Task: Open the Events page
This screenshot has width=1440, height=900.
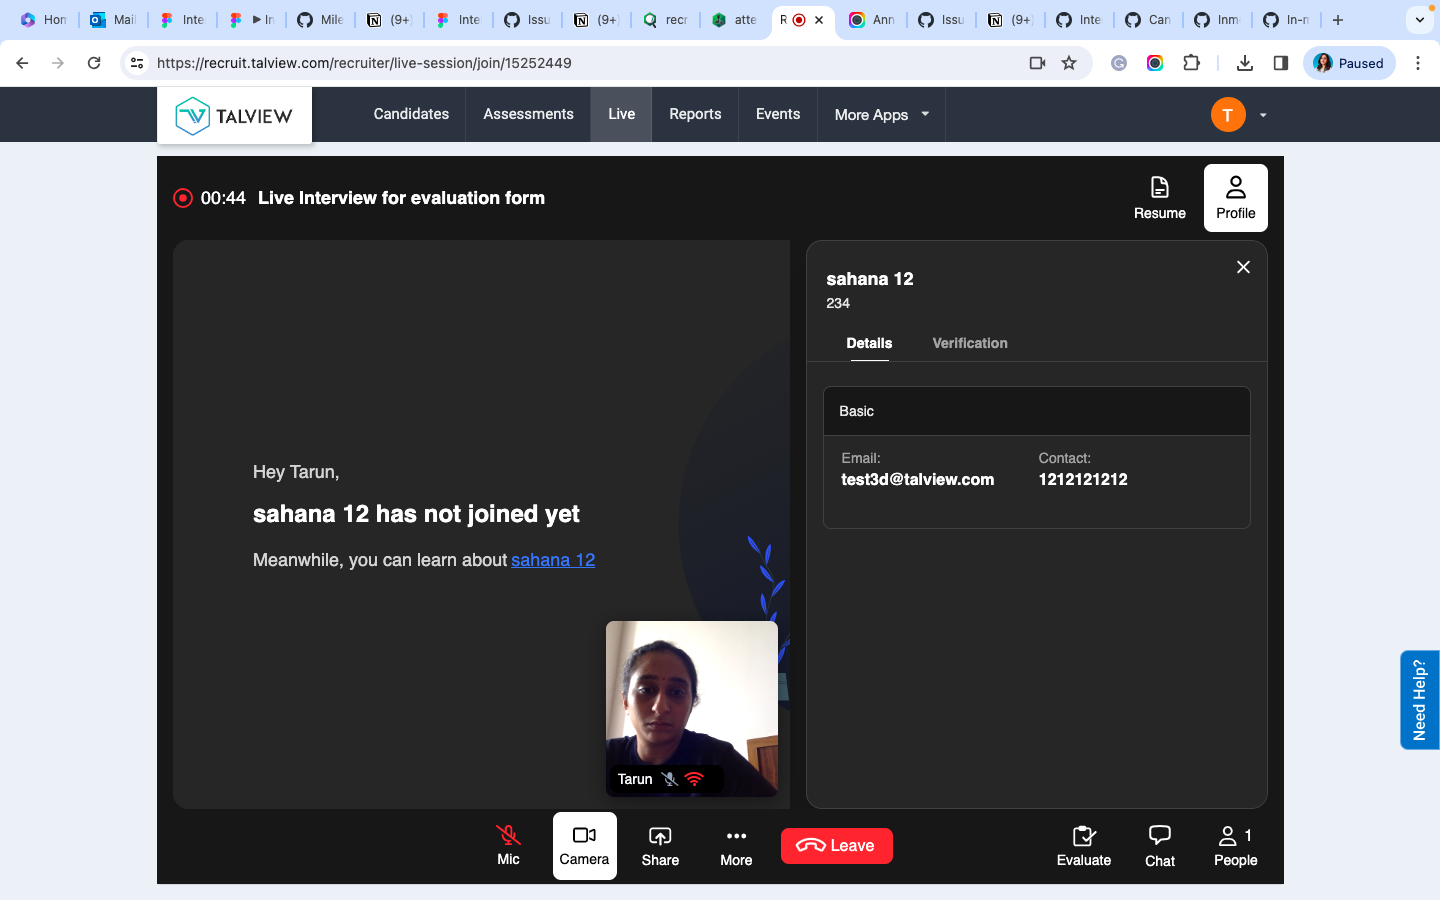Action: pyautogui.click(x=778, y=114)
